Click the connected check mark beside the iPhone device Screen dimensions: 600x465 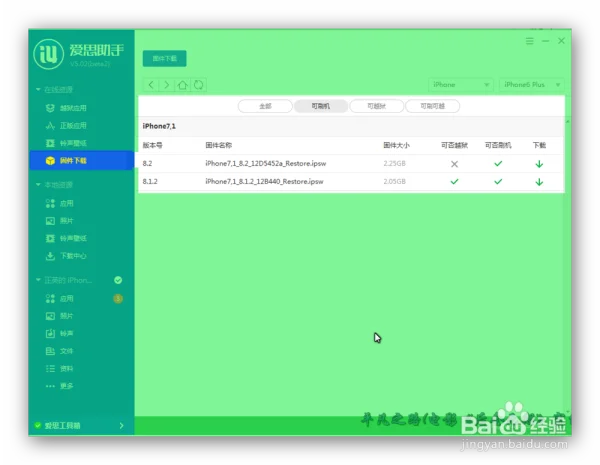click(118, 280)
